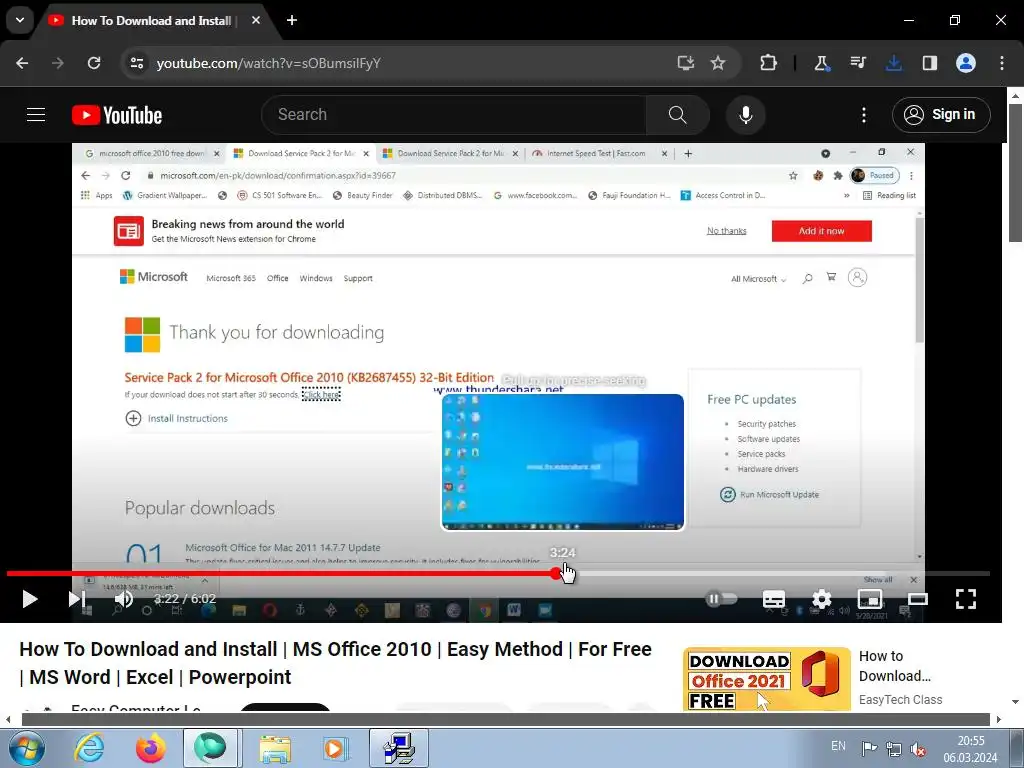
Task: Show browser downloads
Action: (x=894, y=63)
